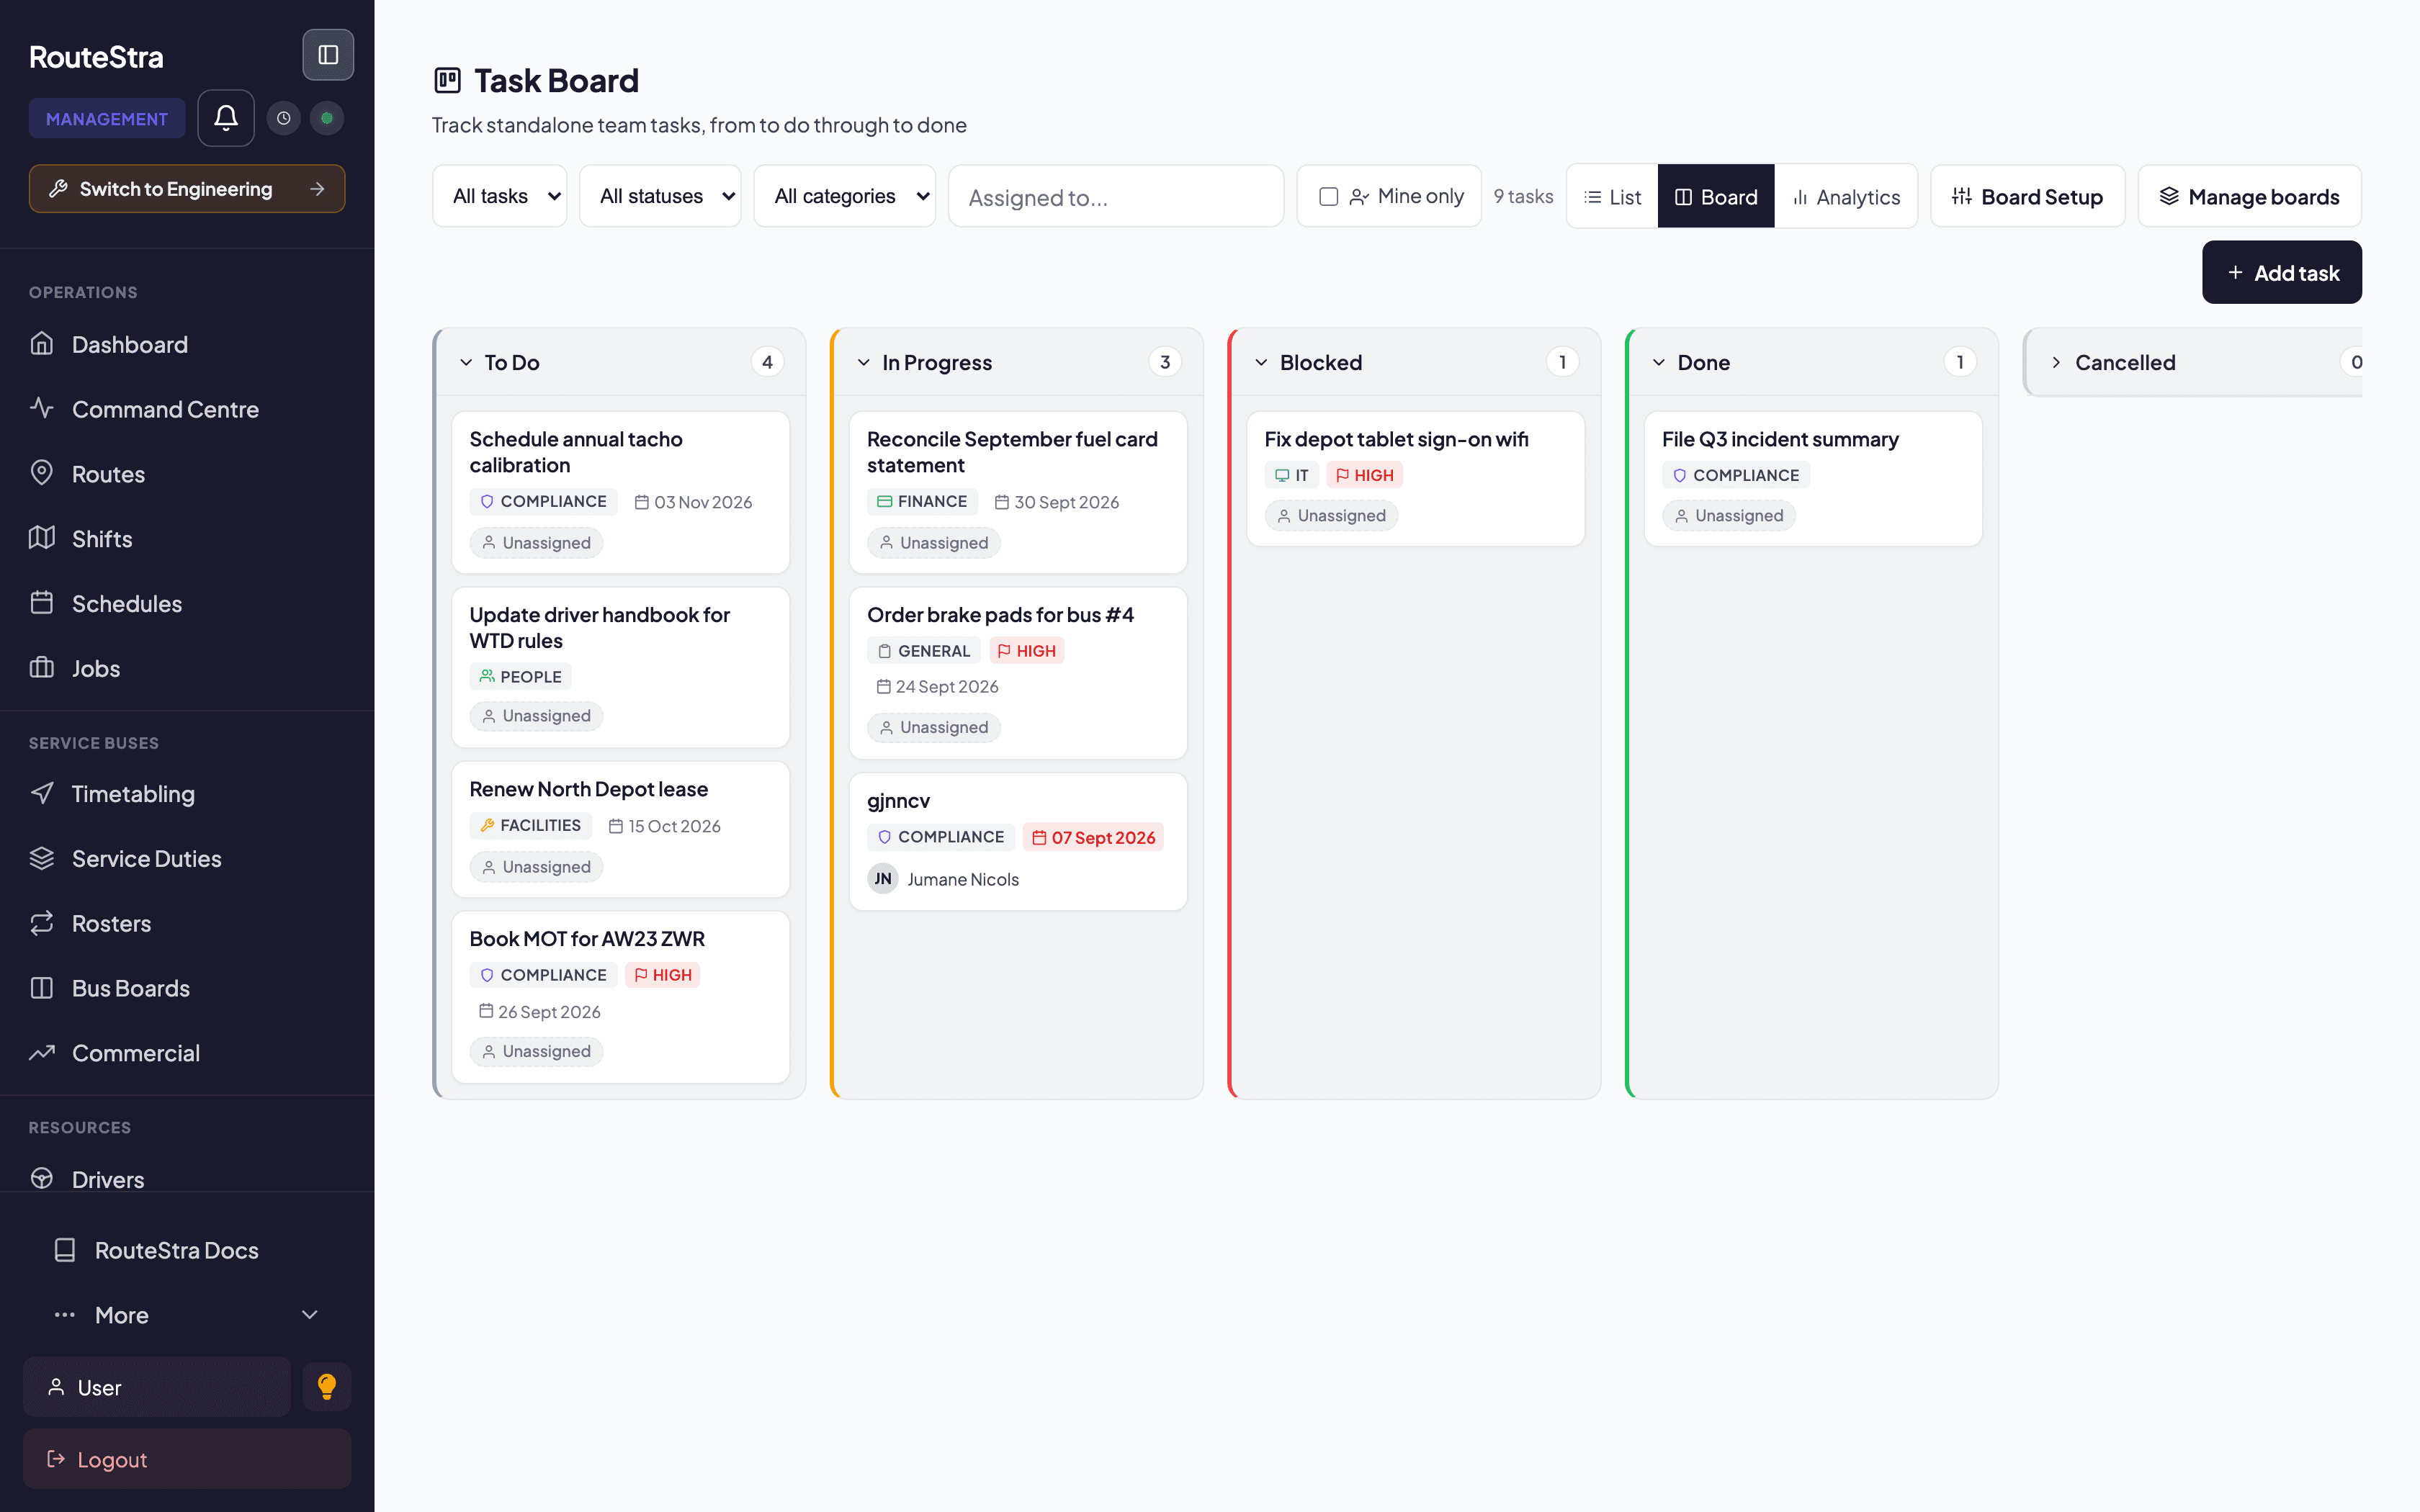
Task: Open Update driver handbook for WTD rules card
Action: pyautogui.click(x=621, y=667)
